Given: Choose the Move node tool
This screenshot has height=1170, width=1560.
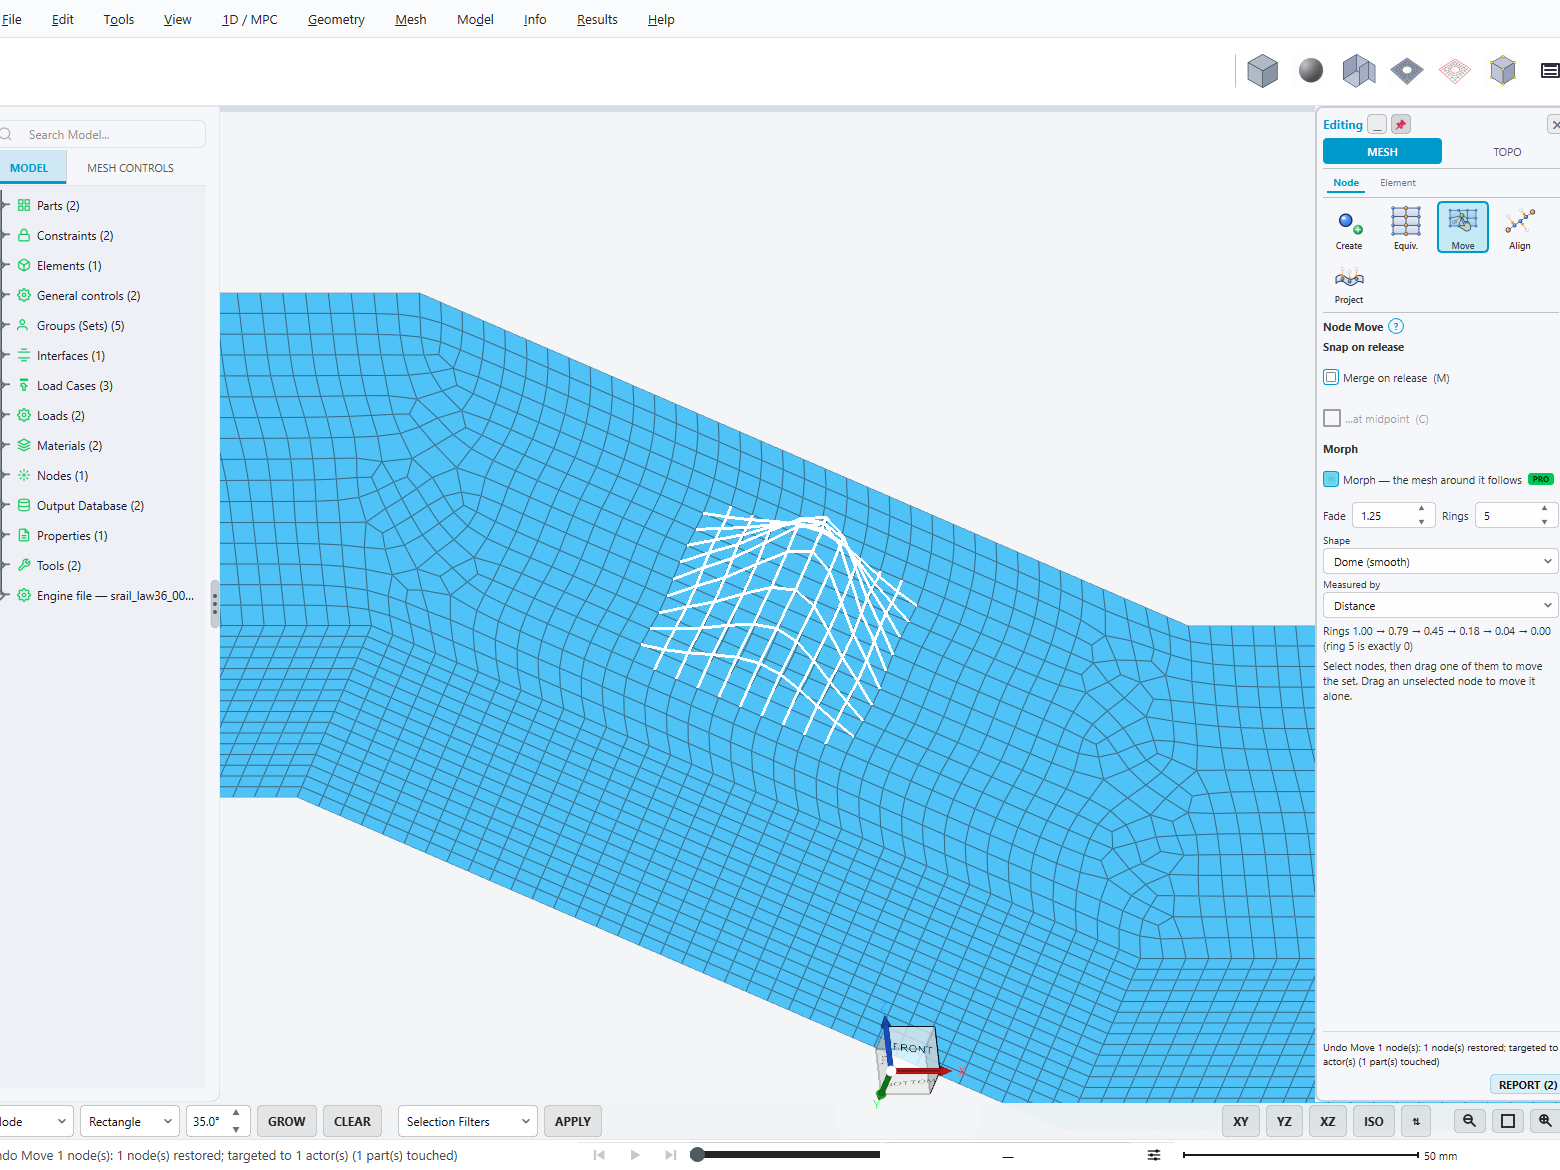Looking at the screenshot, I should [1463, 228].
